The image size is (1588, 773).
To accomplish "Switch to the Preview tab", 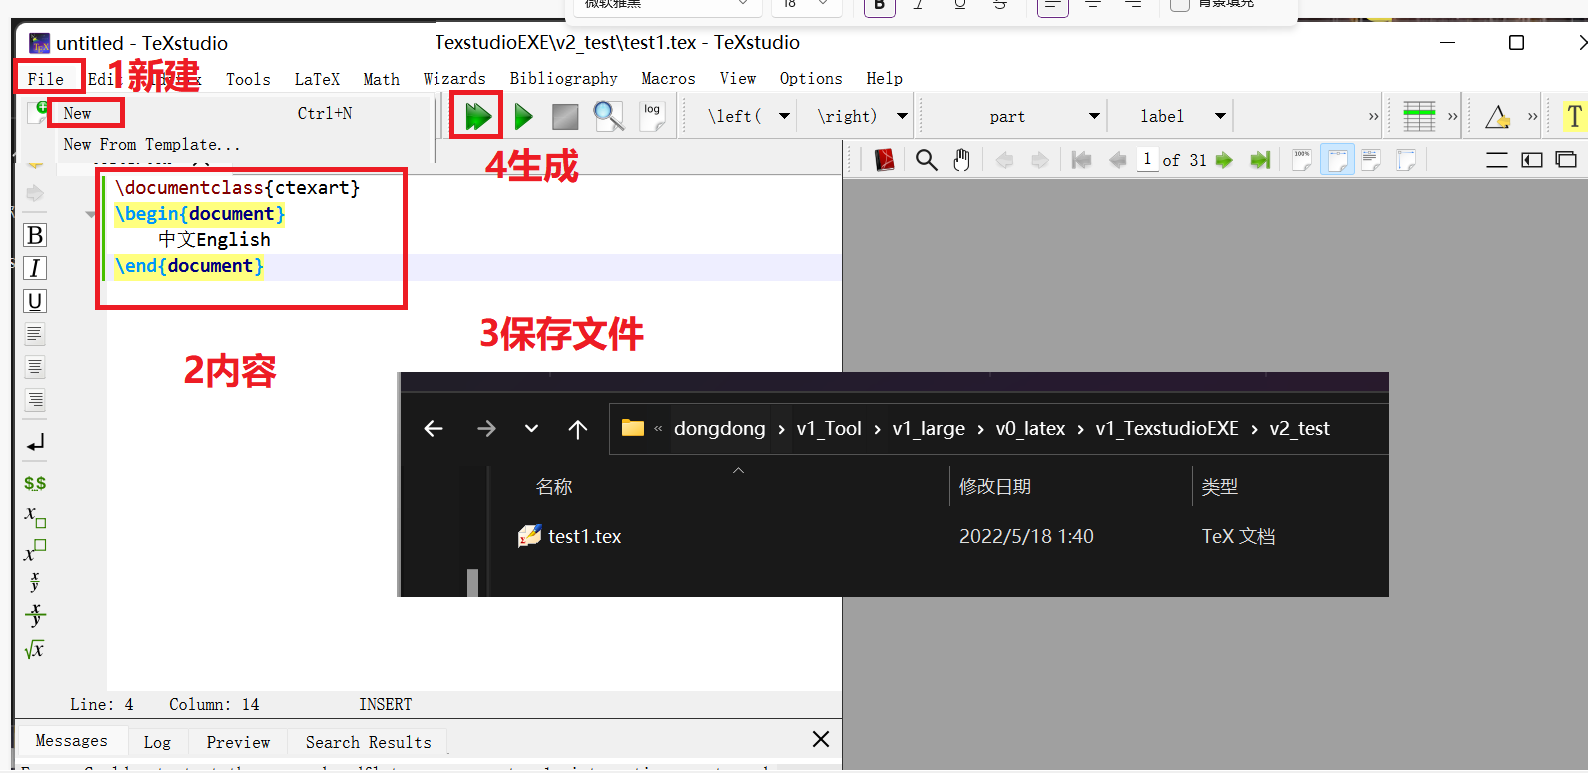I will [x=238, y=742].
